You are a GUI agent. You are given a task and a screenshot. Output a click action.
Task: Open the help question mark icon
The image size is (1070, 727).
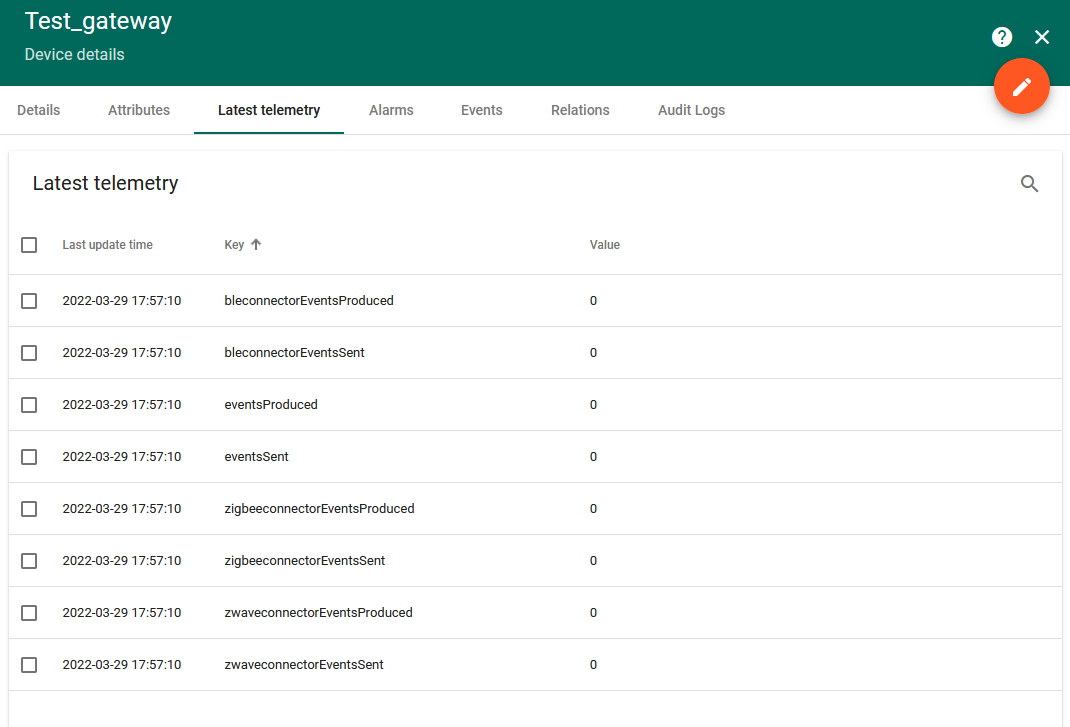1001,37
